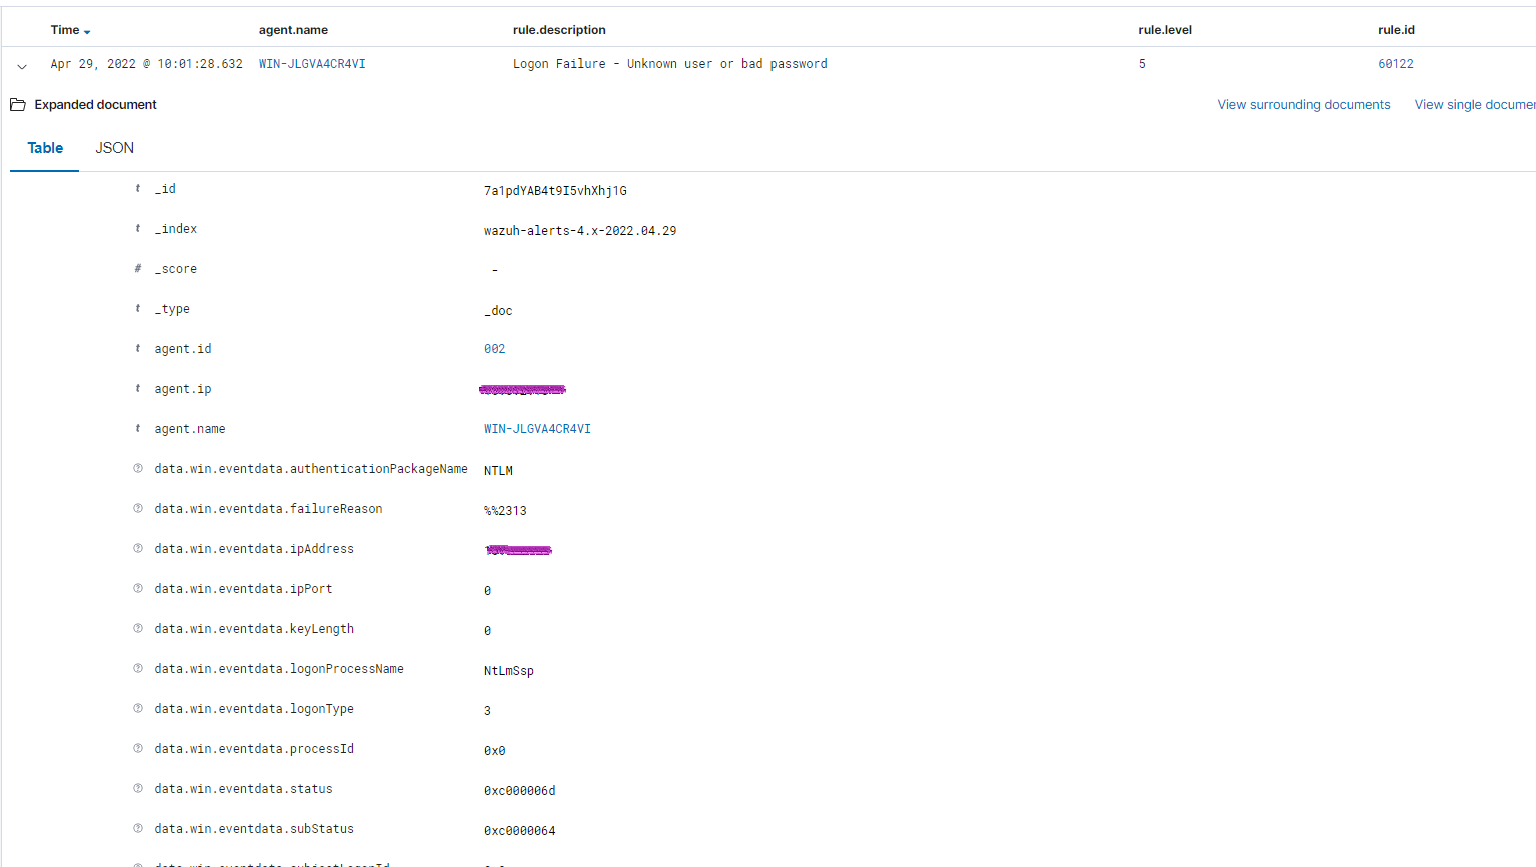Viewport: 1536px width, 867px height.
Task: Click the question mark icon beside keyLength field
Action: 137,628
